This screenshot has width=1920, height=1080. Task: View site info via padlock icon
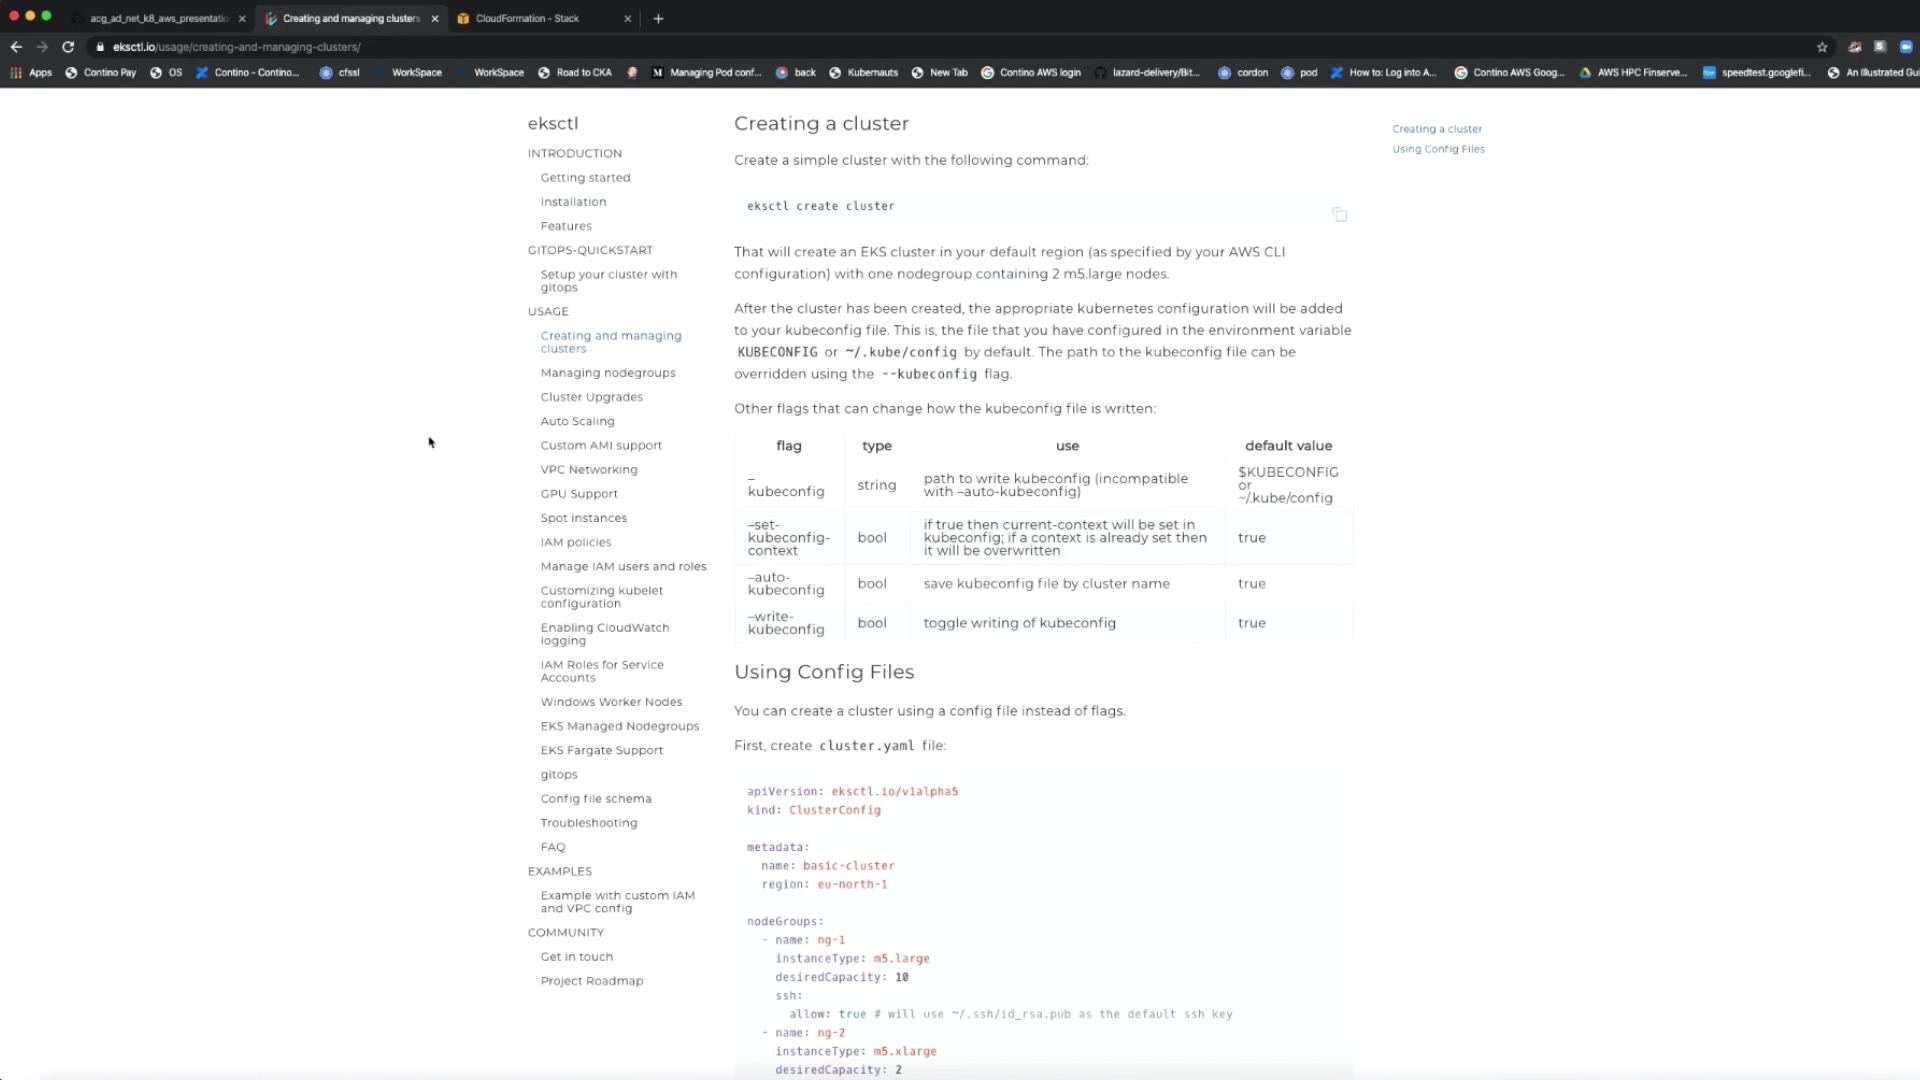(100, 47)
